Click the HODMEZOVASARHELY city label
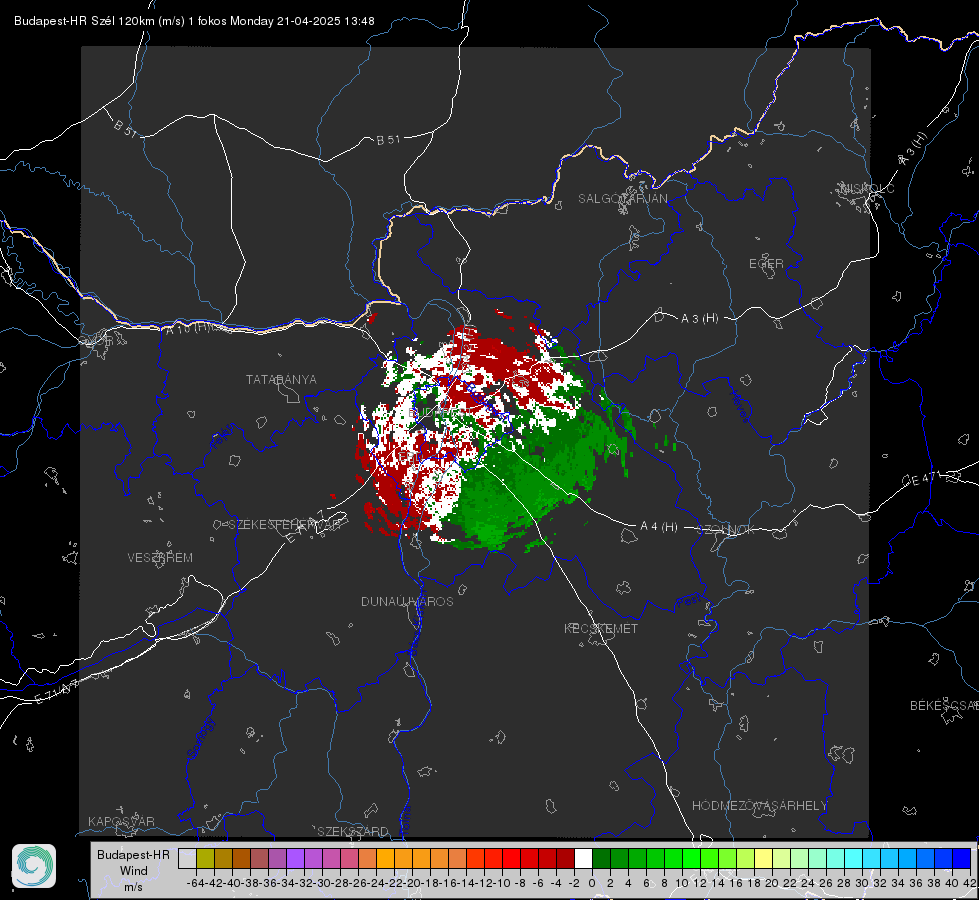 tap(759, 806)
